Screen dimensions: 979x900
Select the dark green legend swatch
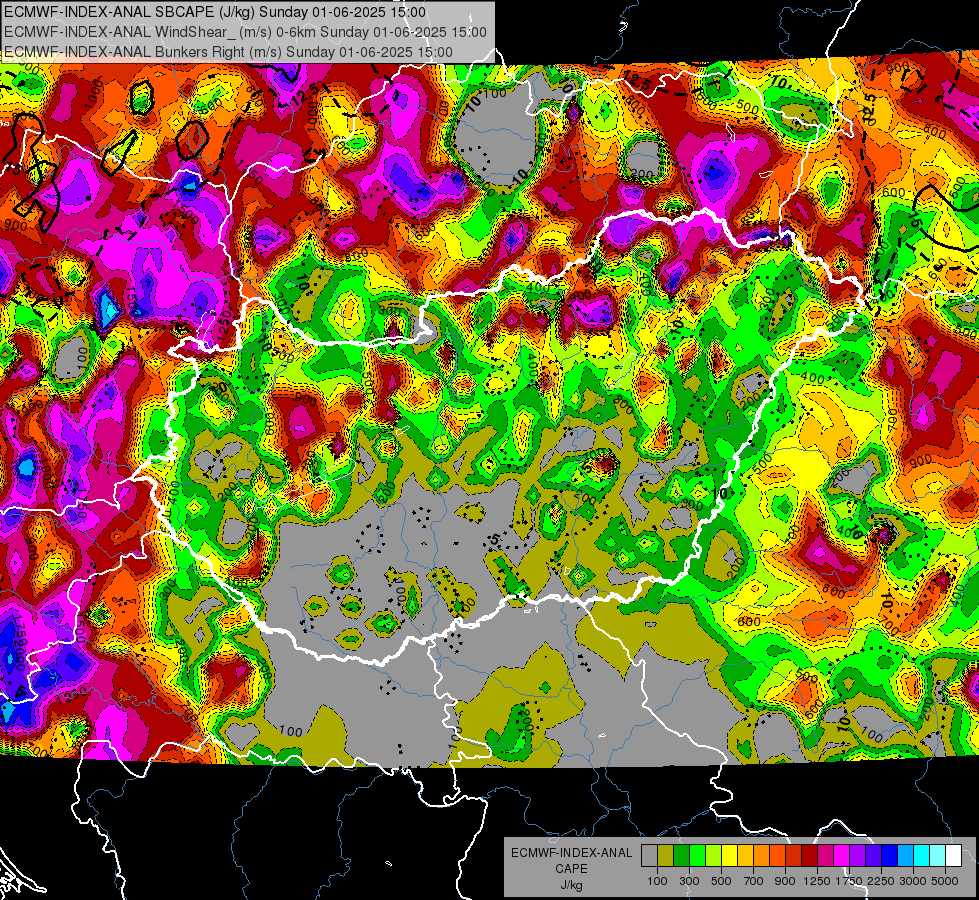pos(681,855)
